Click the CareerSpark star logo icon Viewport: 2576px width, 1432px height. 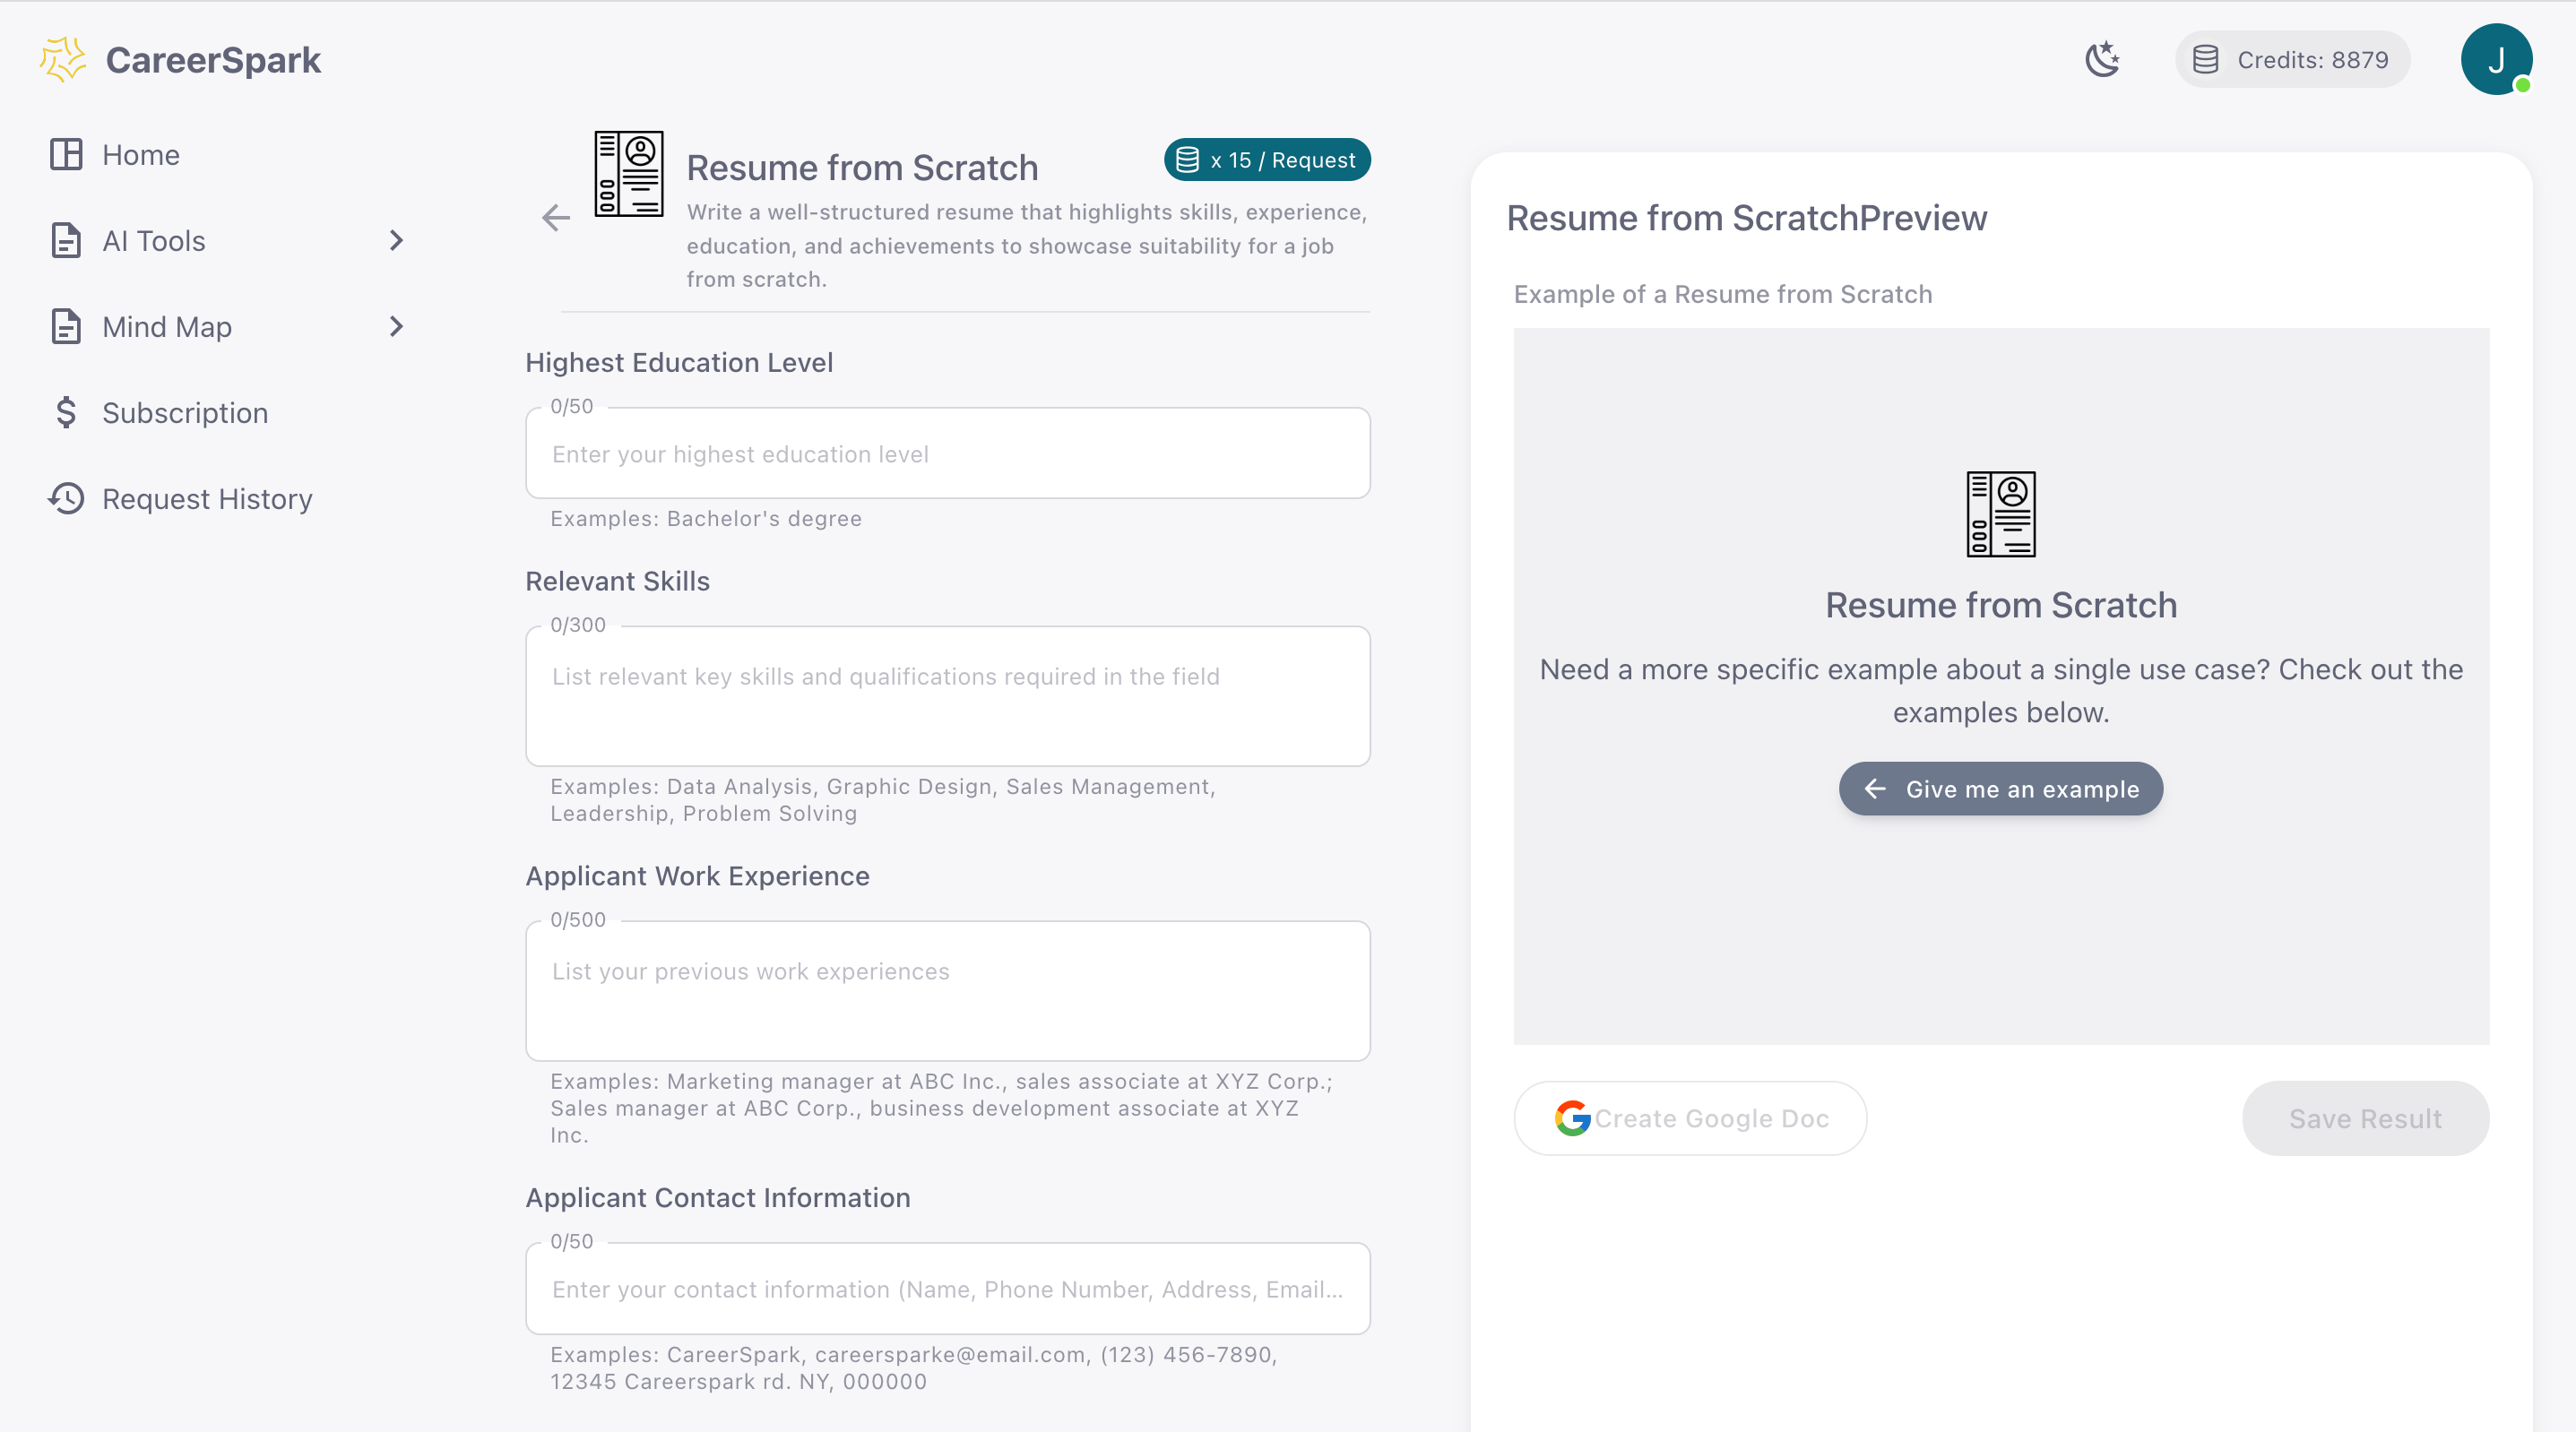63,60
